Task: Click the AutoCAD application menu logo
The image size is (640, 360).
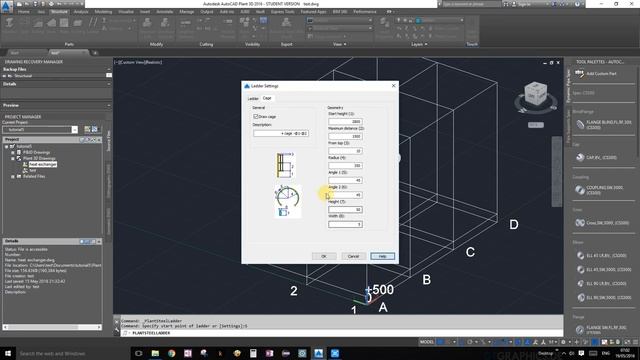Action: (x=6, y=7)
